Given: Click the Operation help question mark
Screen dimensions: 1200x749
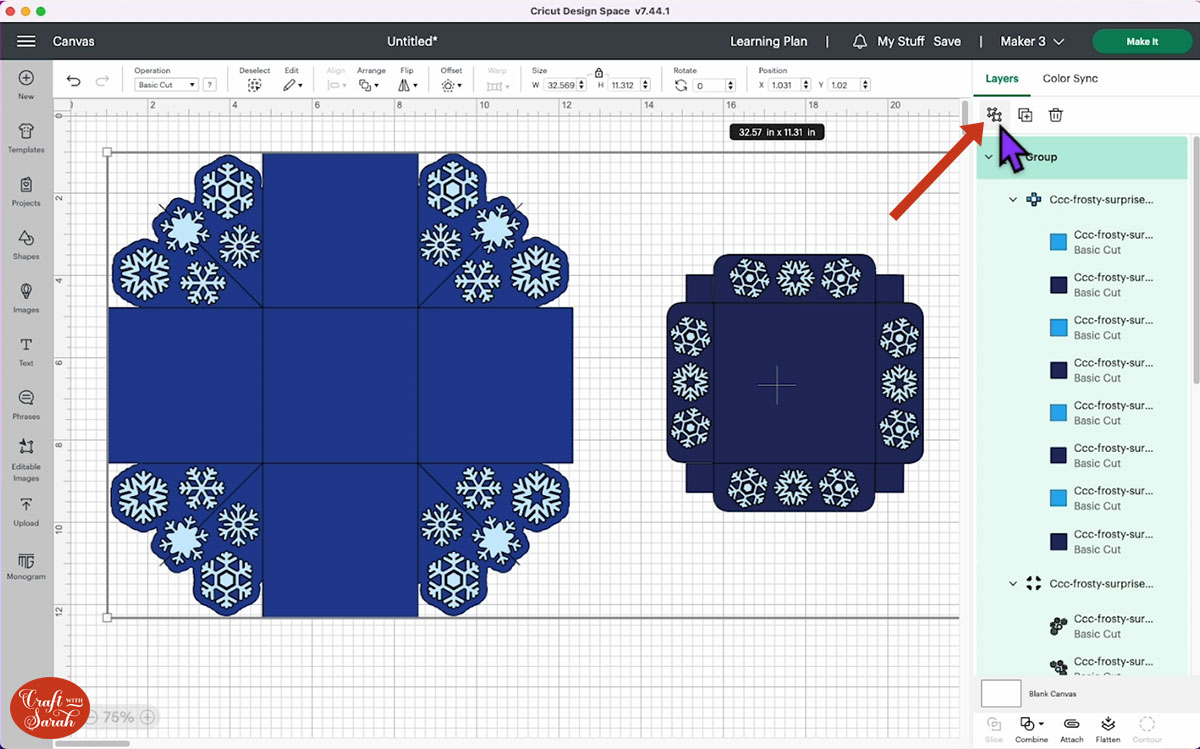Looking at the screenshot, I should click(209, 85).
